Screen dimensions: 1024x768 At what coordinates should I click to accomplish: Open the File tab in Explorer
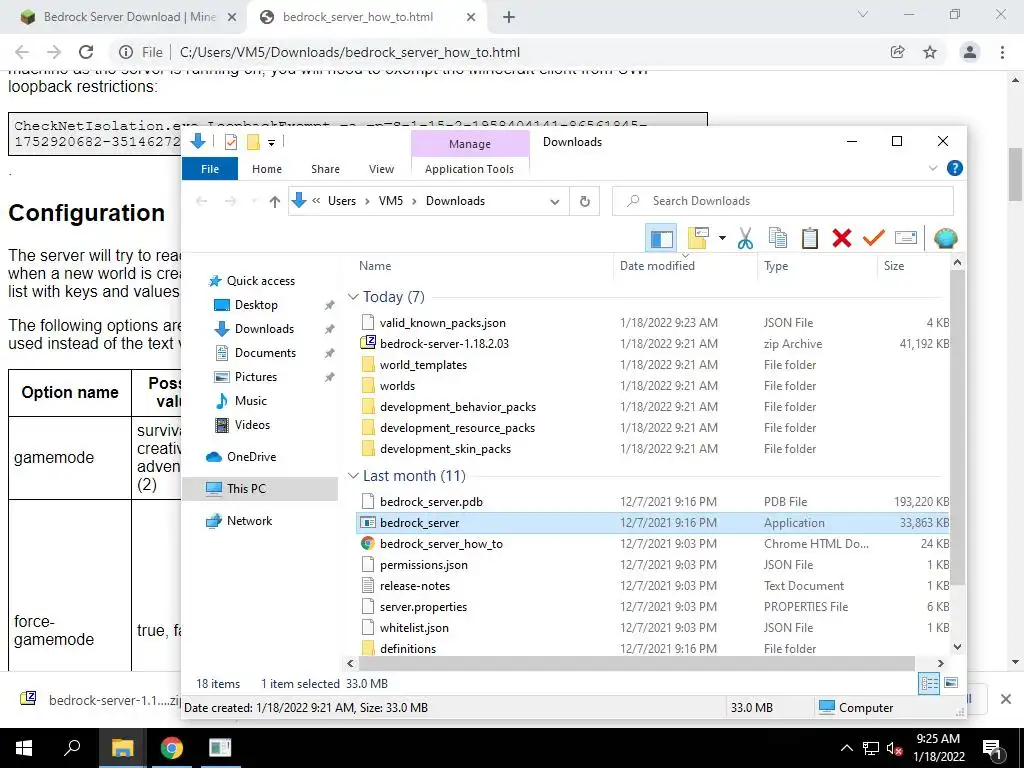[210, 169]
